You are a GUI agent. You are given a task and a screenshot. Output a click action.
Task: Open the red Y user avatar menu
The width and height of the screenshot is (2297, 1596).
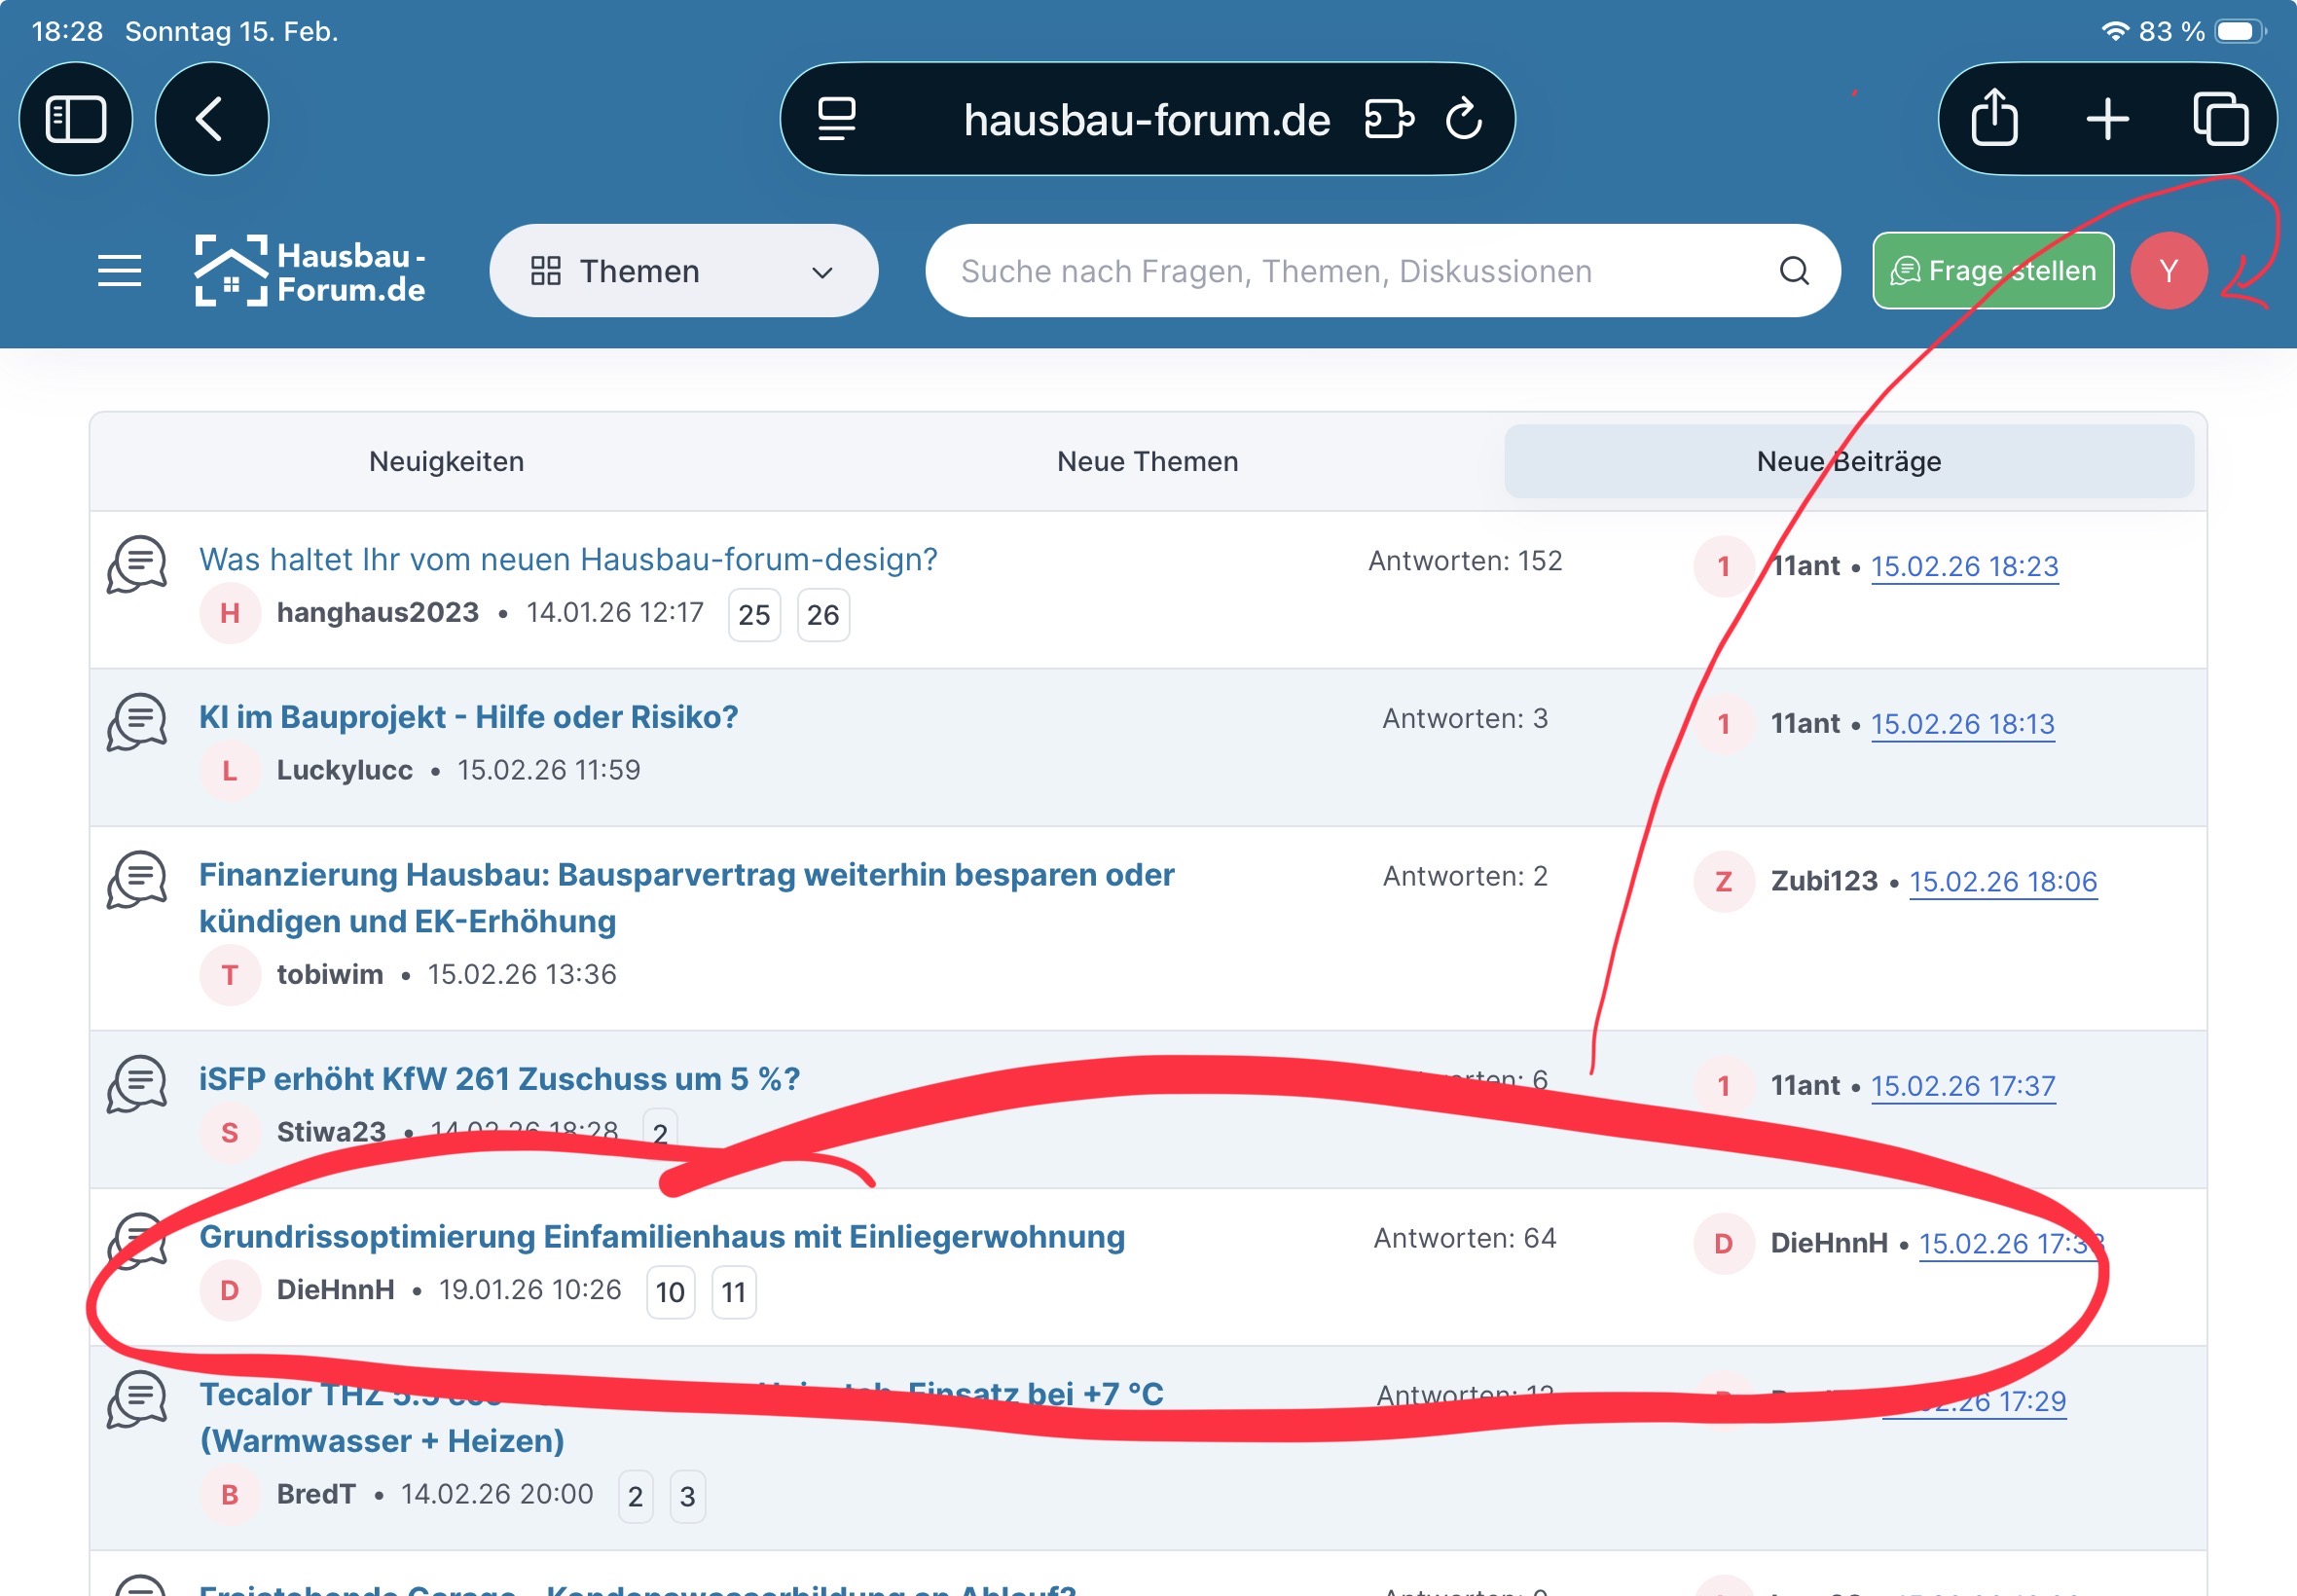pyautogui.click(x=2168, y=270)
